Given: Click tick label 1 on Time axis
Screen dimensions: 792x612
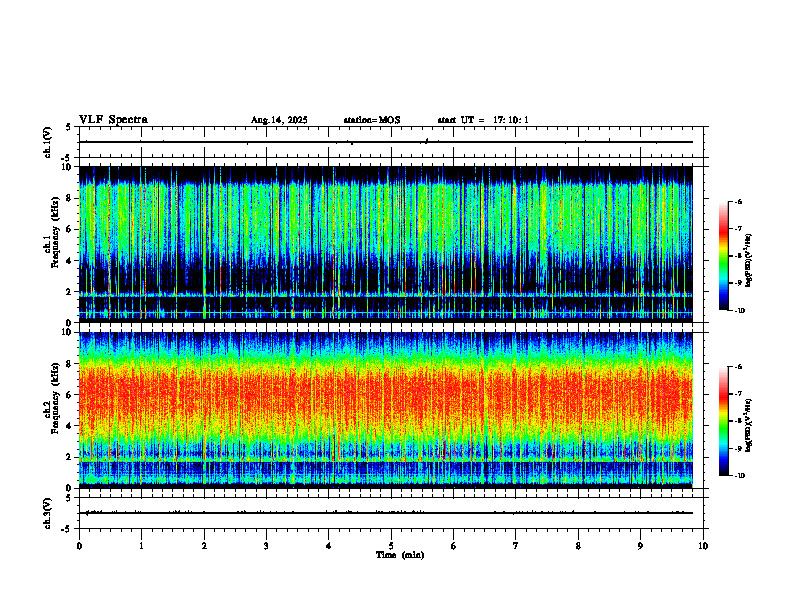Looking at the screenshot, I should pyautogui.click(x=141, y=546).
